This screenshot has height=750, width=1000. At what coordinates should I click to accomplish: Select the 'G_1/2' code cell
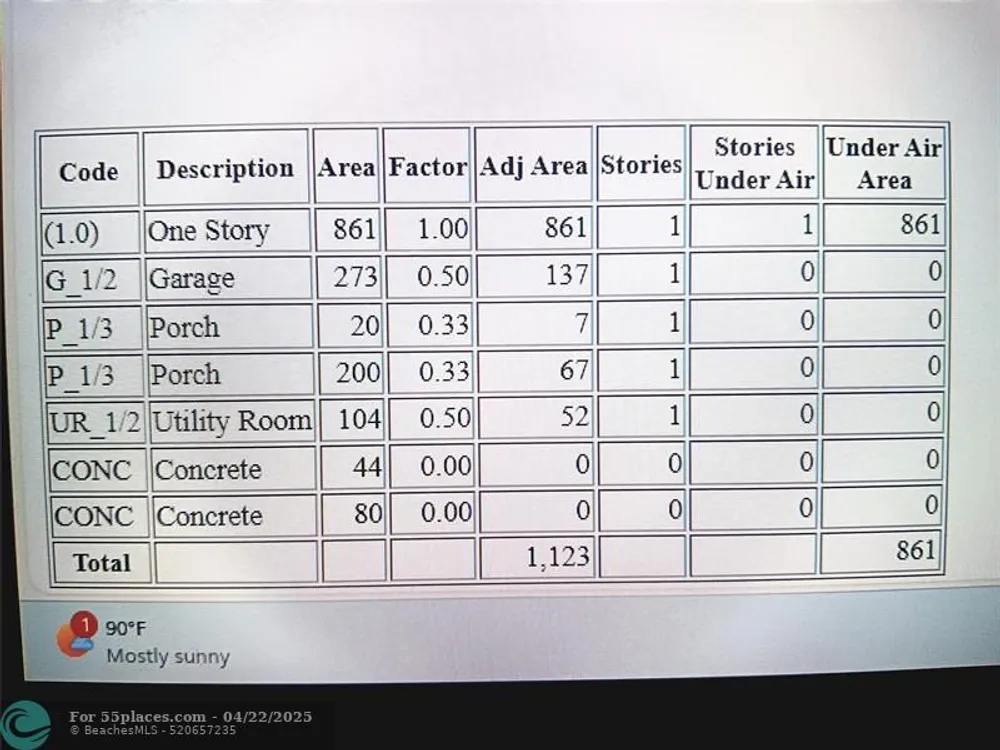pyautogui.click(x=92, y=280)
